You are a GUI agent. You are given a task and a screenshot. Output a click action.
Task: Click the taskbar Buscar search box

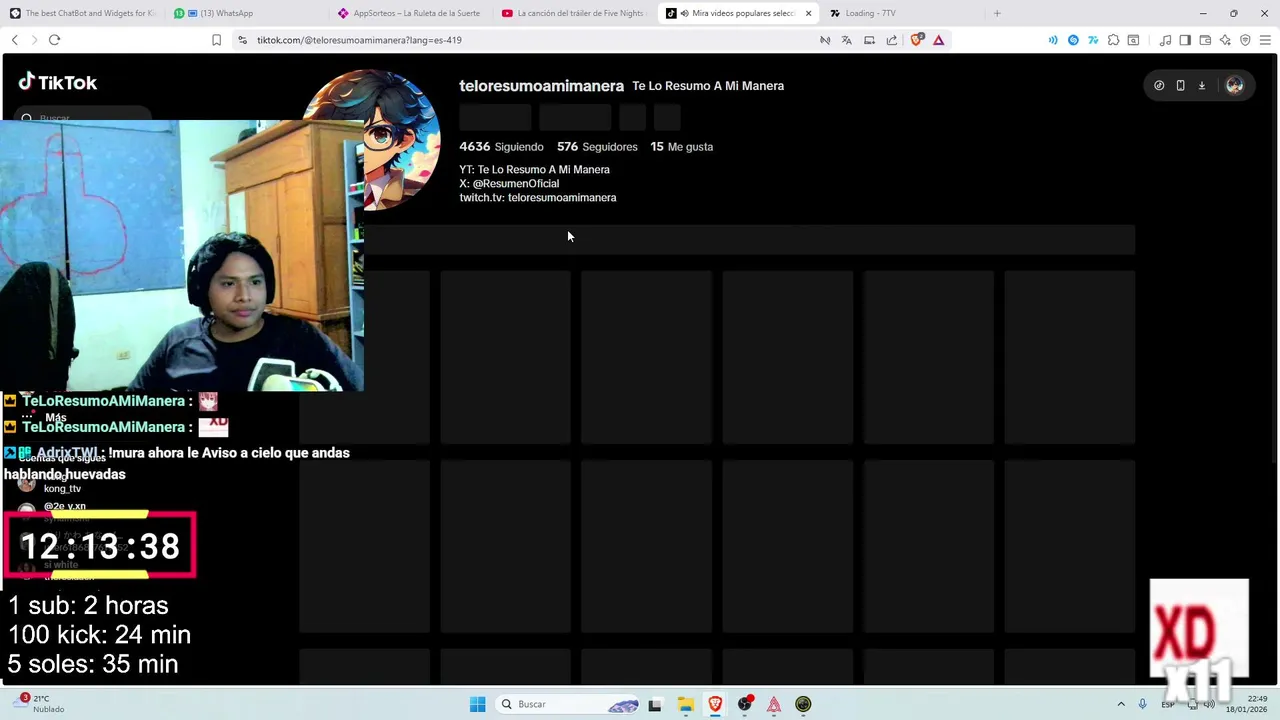click(x=569, y=704)
